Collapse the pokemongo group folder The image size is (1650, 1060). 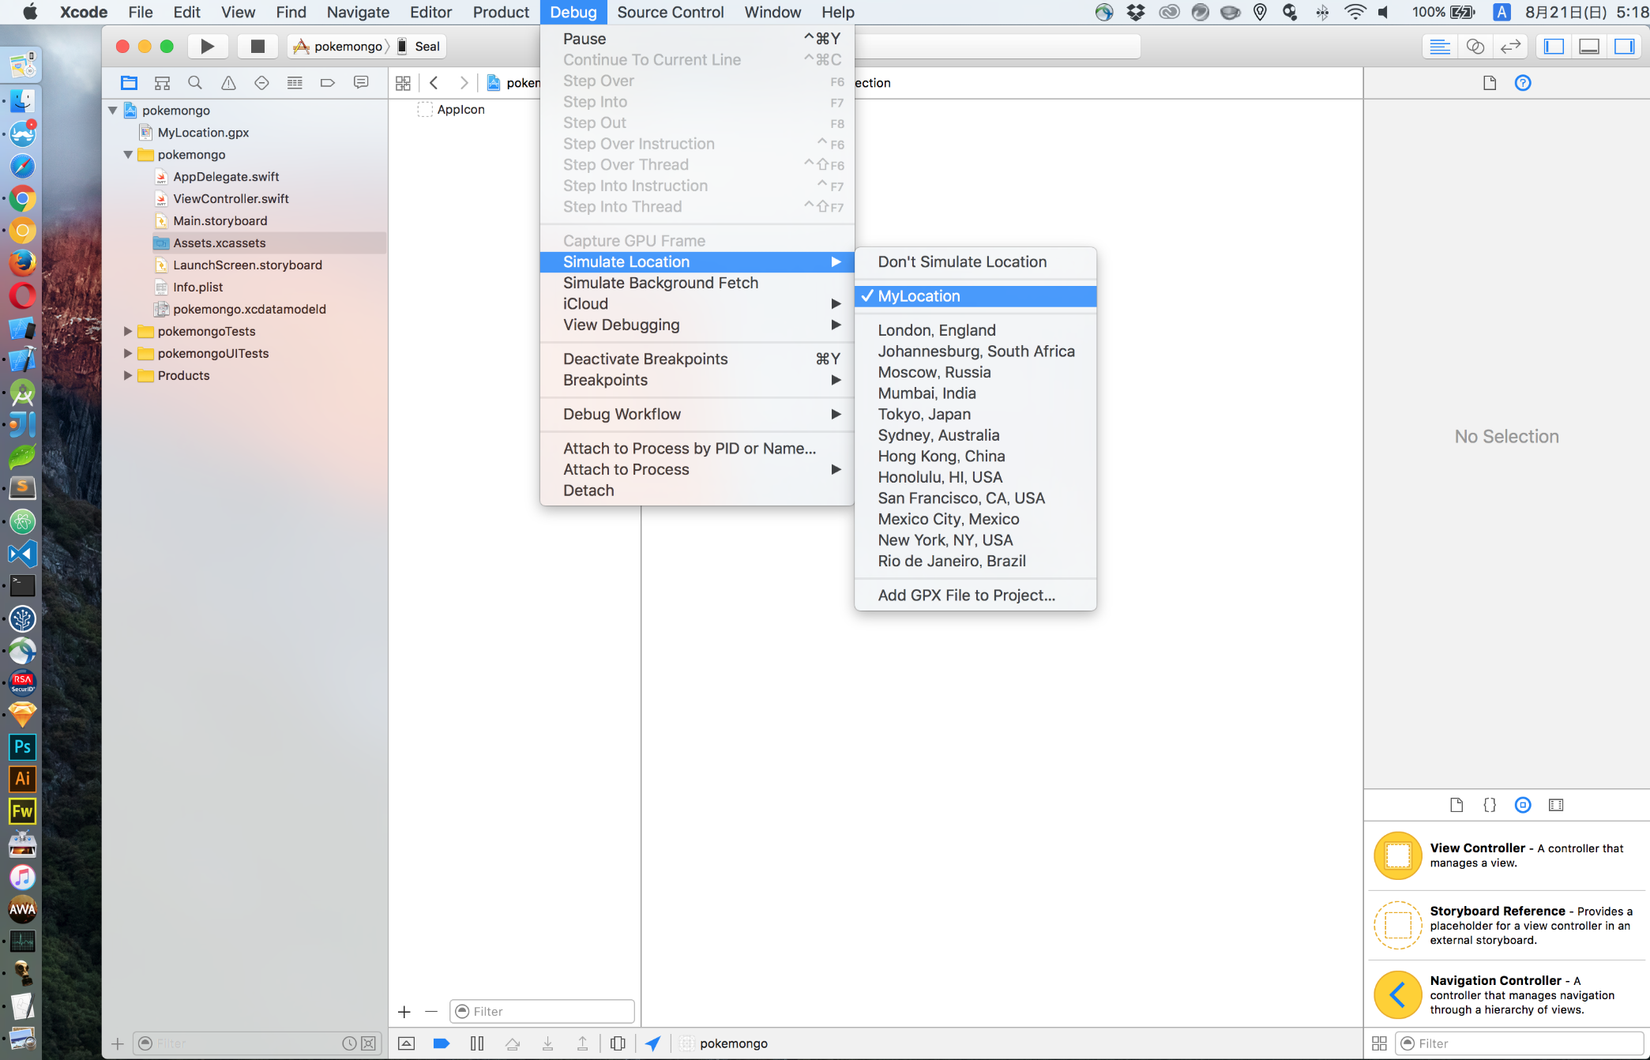(x=128, y=155)
